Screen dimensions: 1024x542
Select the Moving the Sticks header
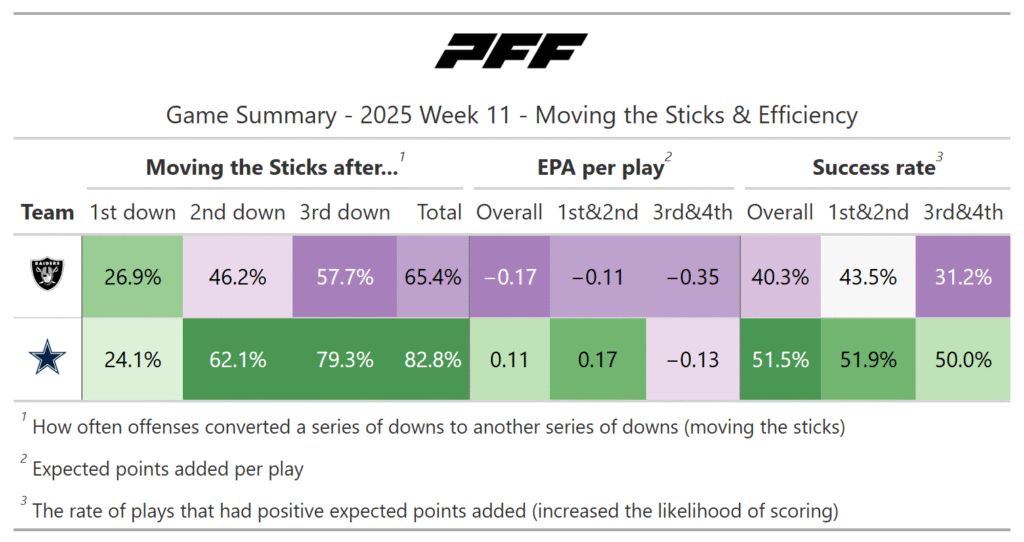[x=272, y=167]
